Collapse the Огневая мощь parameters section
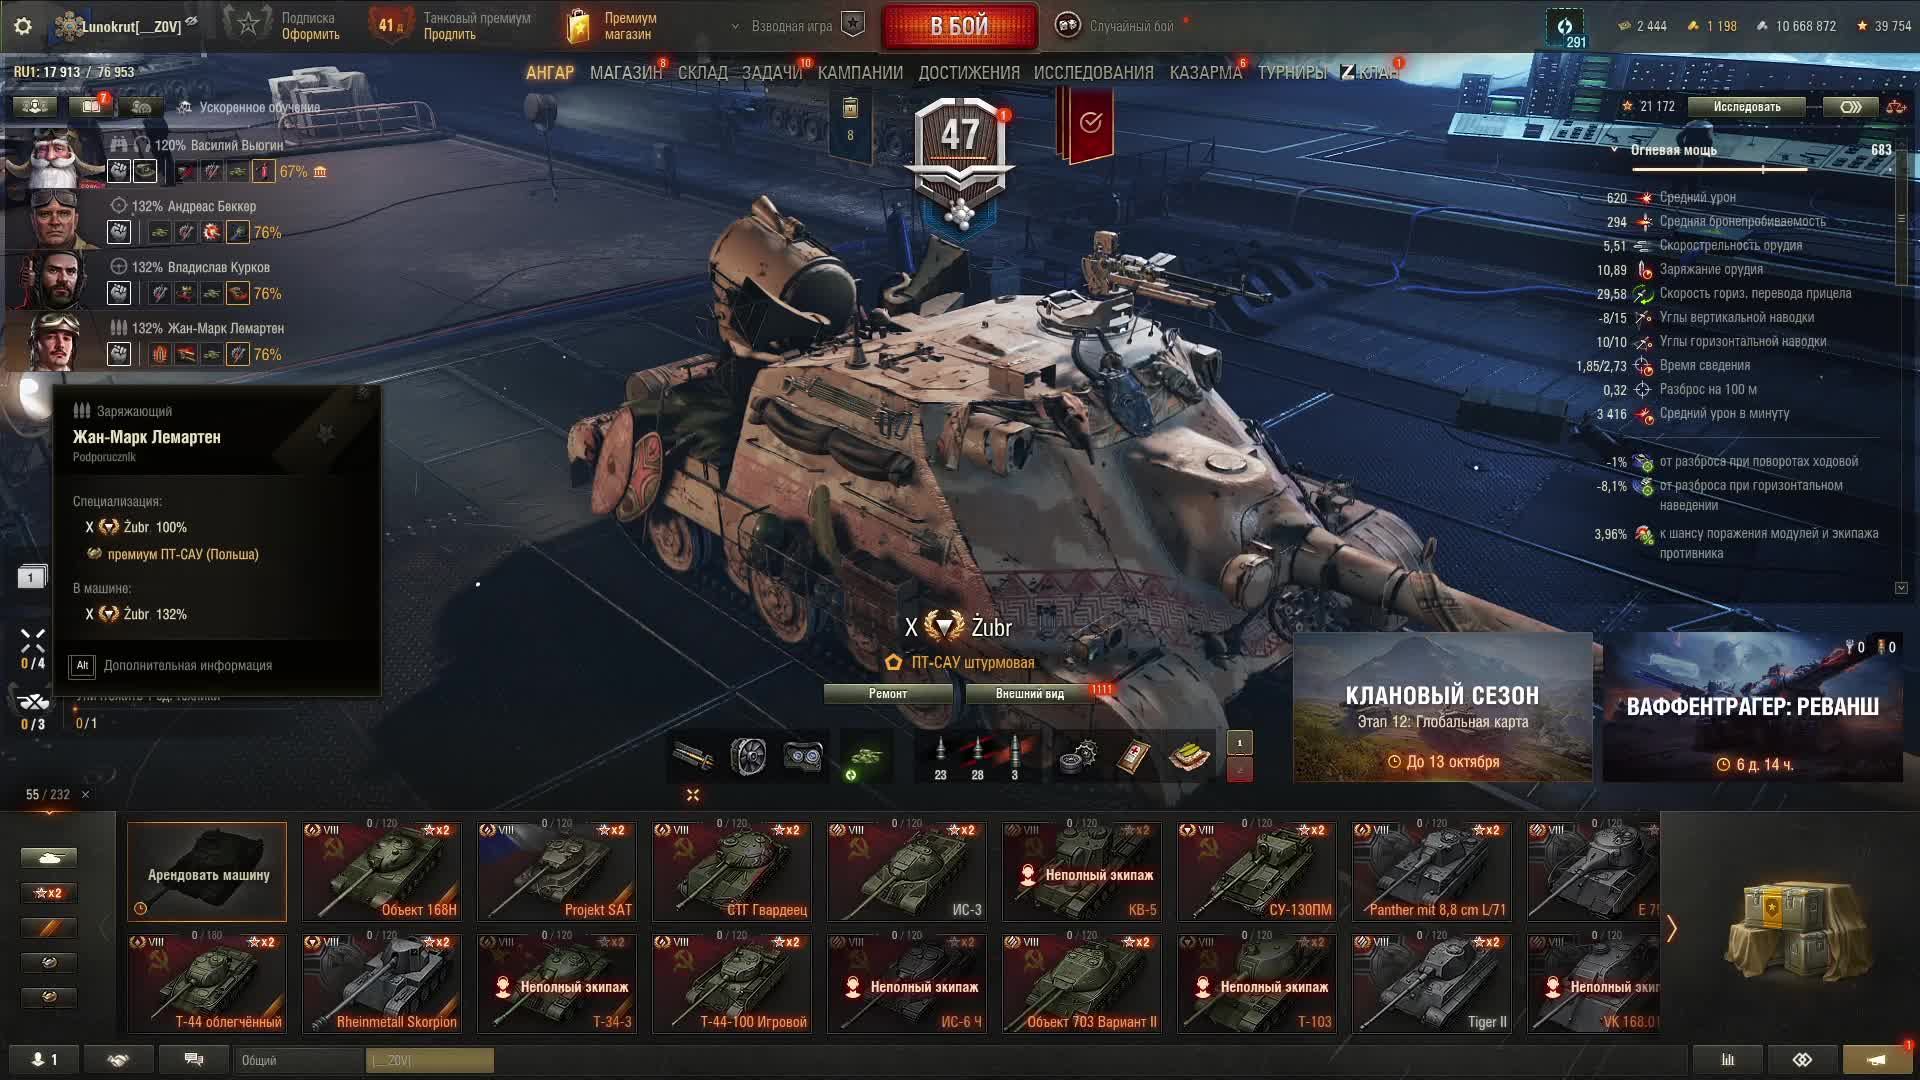 tap(1614, 150)
